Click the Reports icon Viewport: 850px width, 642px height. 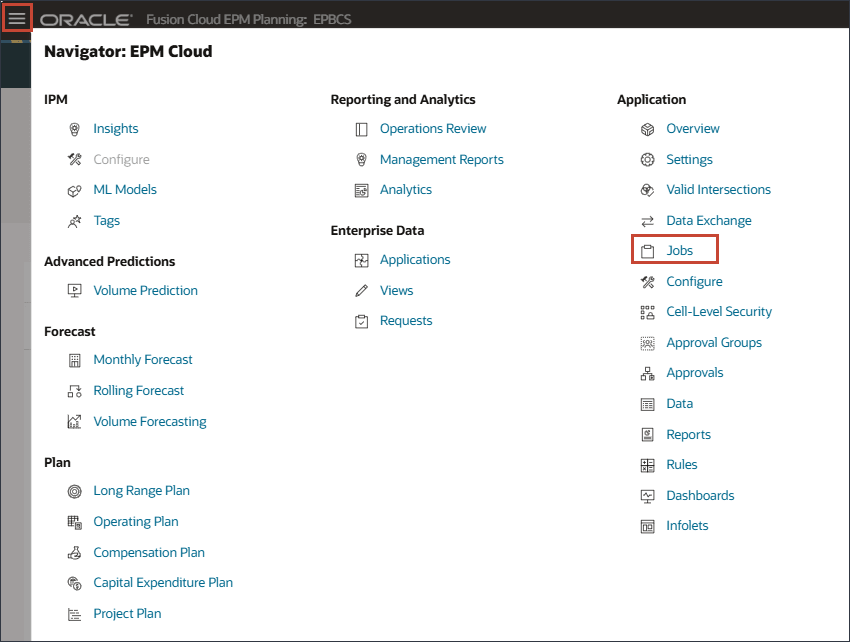(x=647, y=435)
